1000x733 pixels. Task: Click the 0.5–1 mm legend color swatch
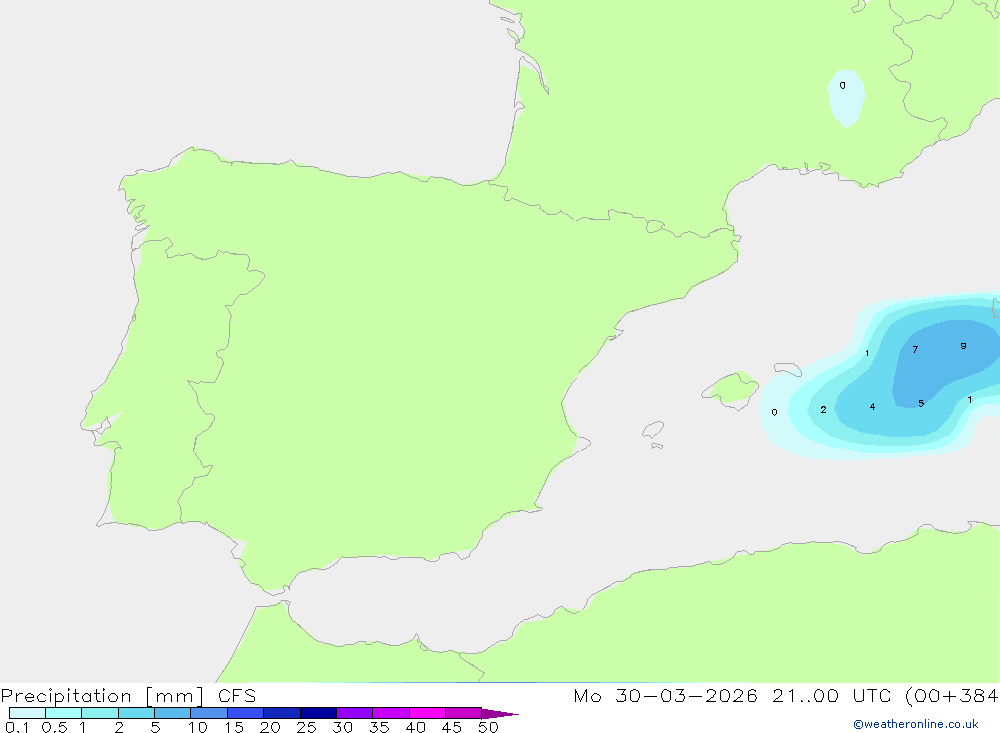point(63,713)
